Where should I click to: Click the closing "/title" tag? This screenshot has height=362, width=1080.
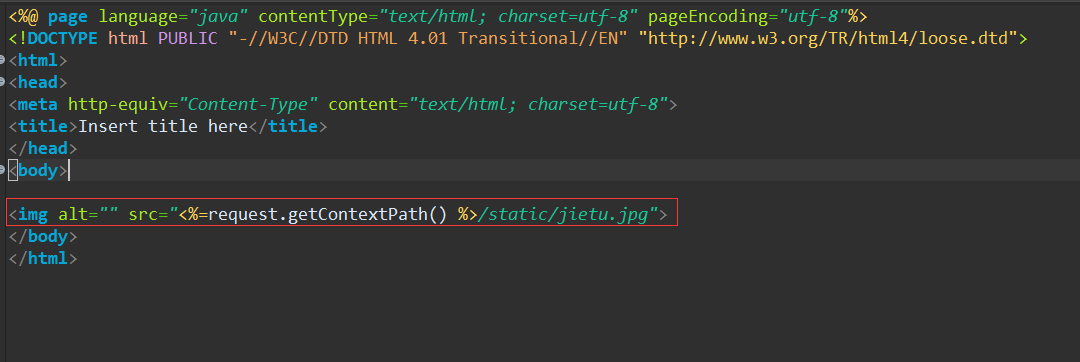[x=288, y=127]
